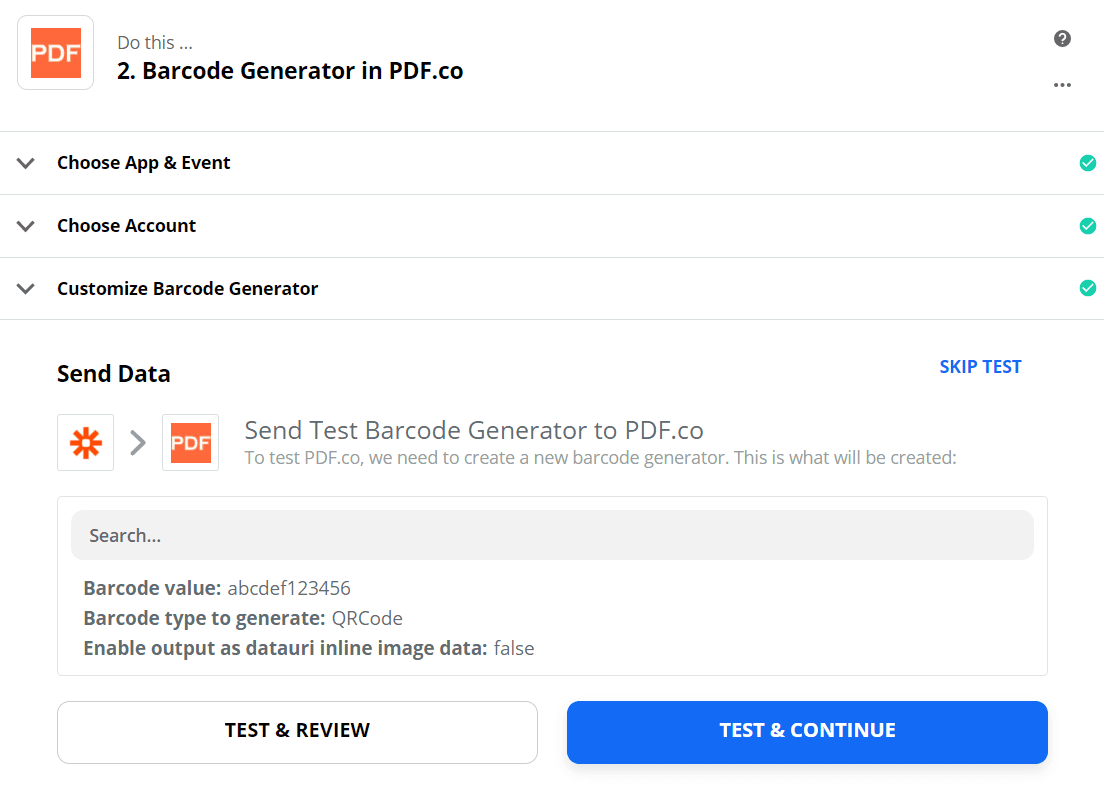Click the SKIP TEST link

pos(980,366)
